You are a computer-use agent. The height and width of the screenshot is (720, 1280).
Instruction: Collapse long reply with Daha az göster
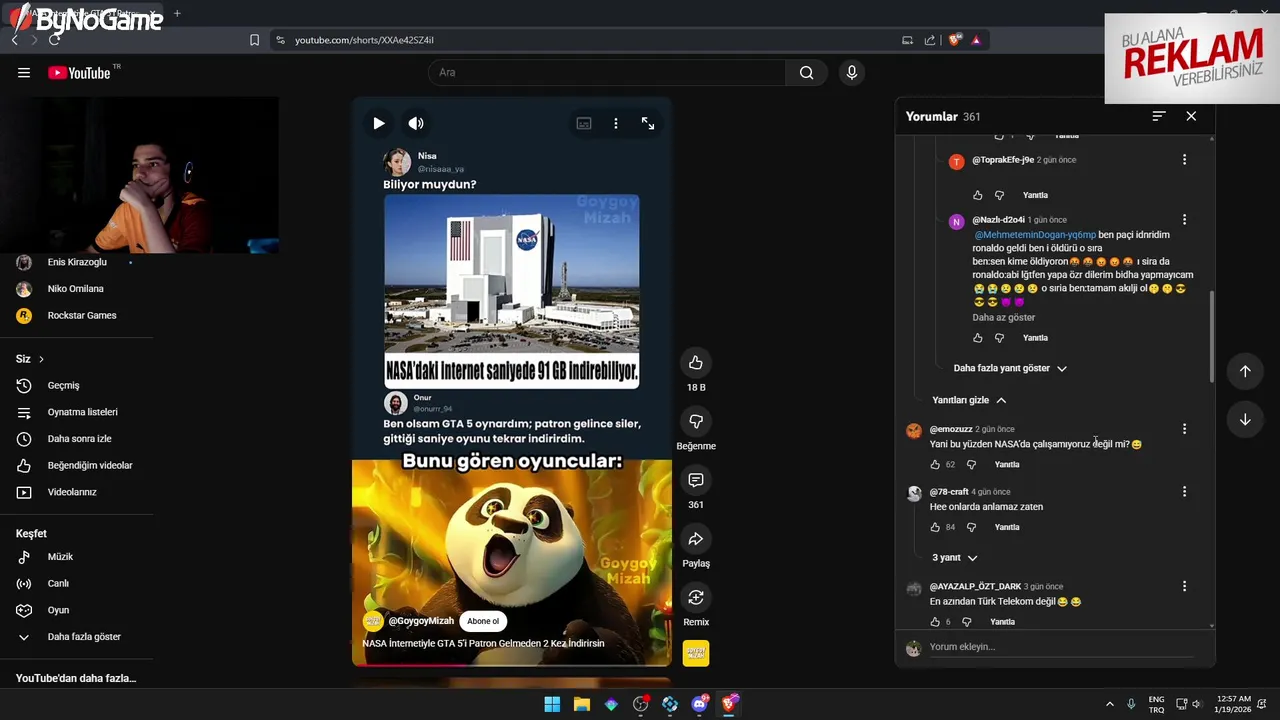tap(1004, 318)
